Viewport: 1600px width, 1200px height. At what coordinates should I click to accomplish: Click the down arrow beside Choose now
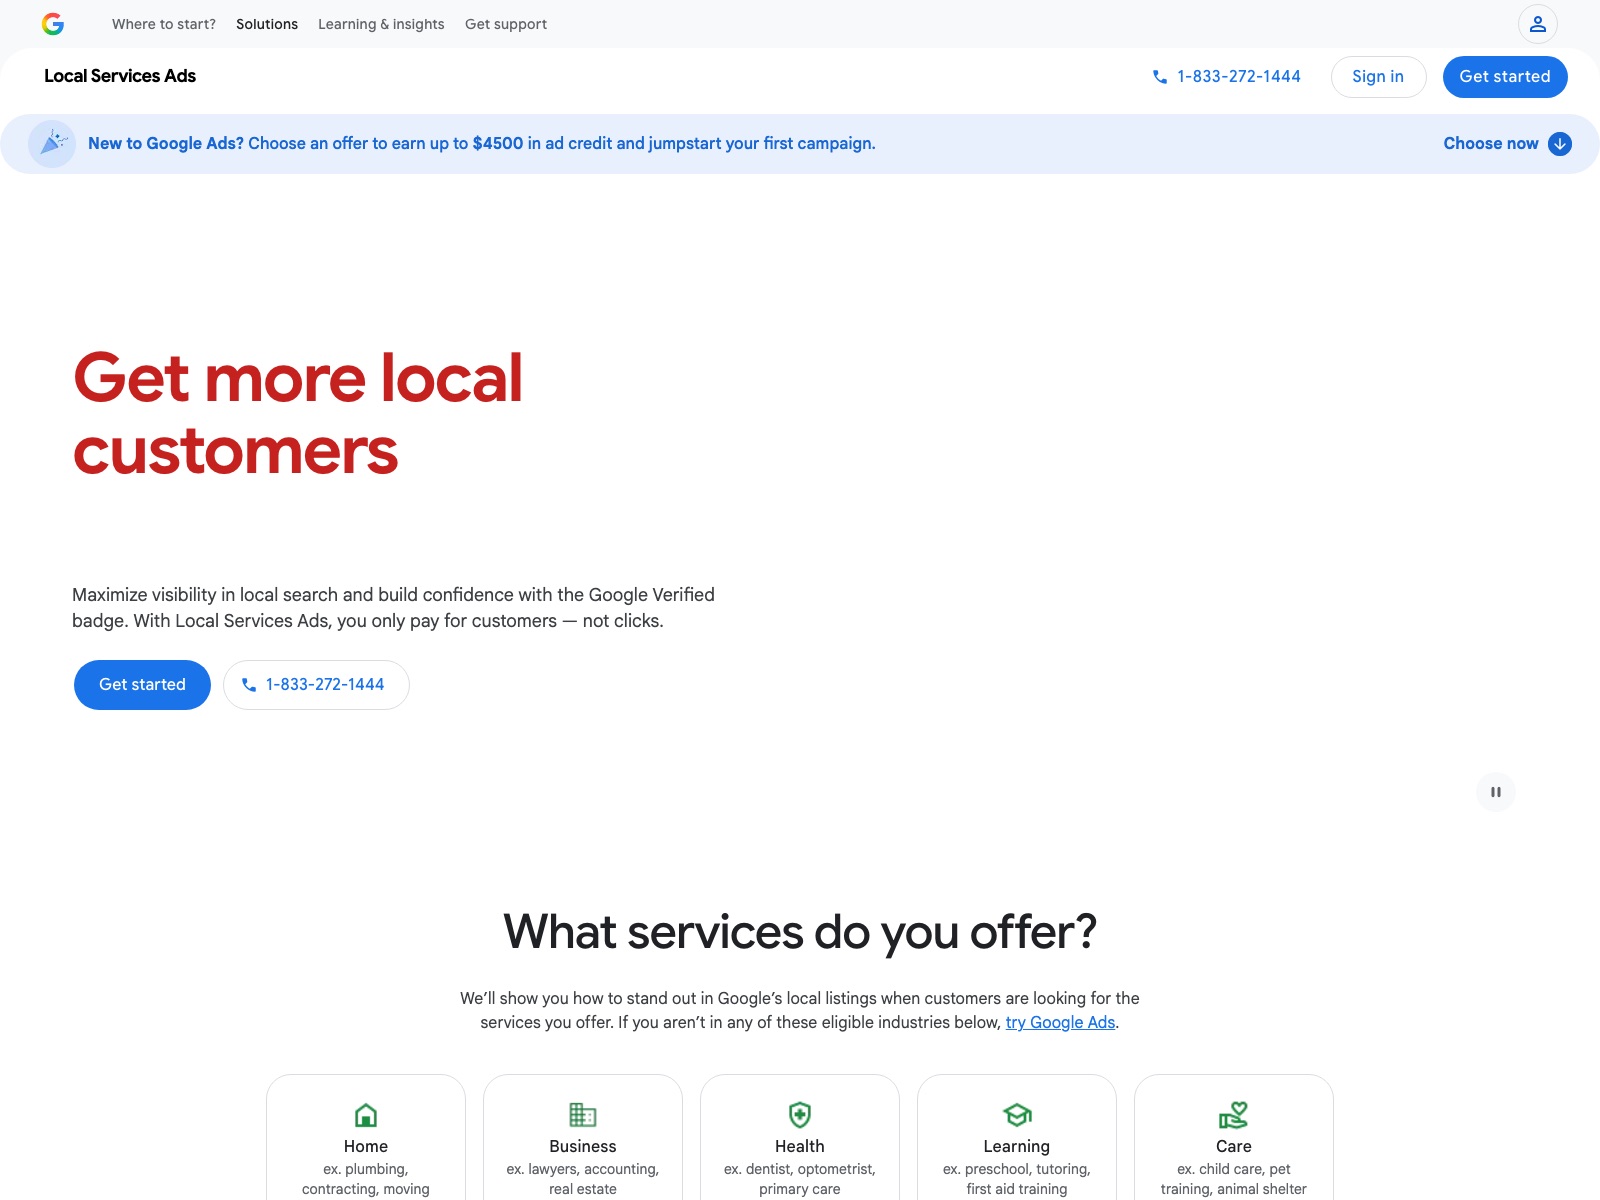tap(1560, 144)
